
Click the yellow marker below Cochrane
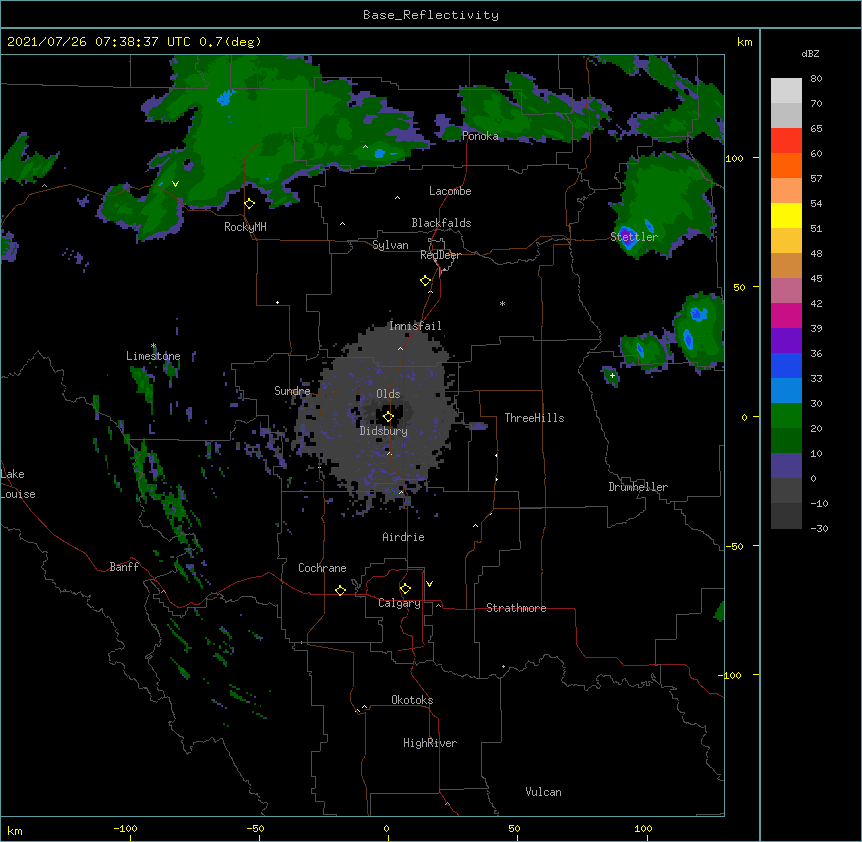[340, 590]
